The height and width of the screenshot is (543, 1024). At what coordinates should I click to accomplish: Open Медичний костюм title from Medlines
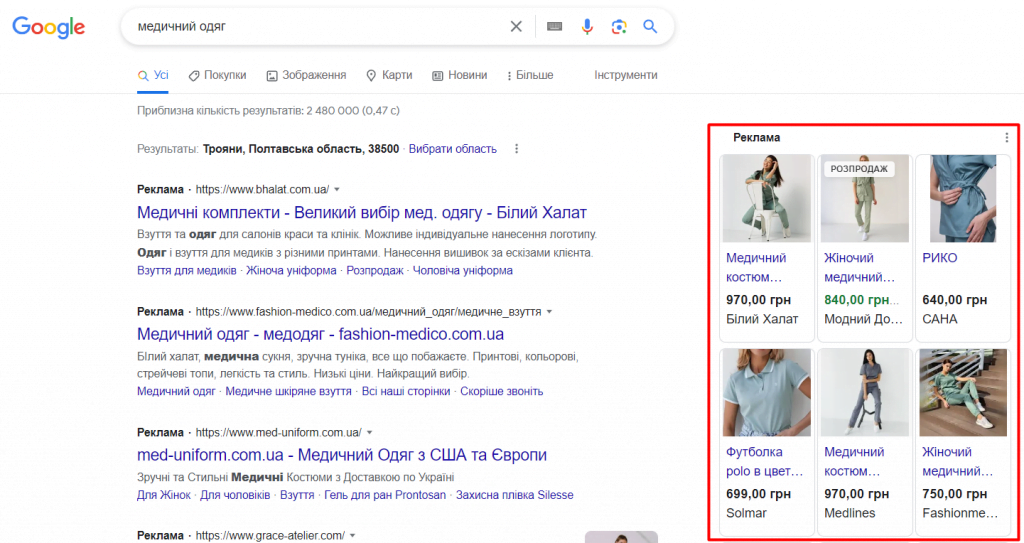pos(854,461)
